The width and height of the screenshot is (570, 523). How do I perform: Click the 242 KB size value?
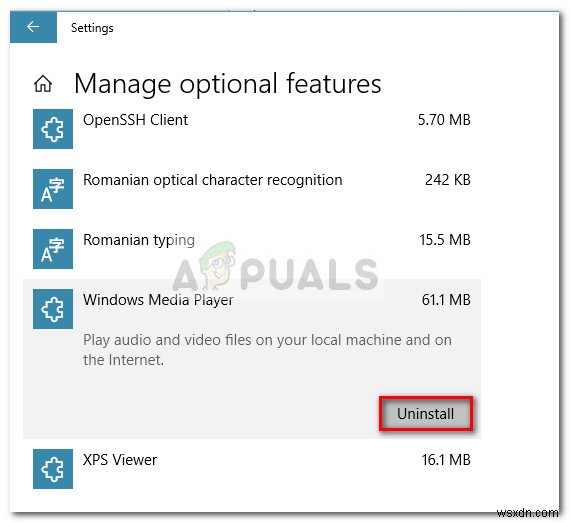(x=447, y=180)
